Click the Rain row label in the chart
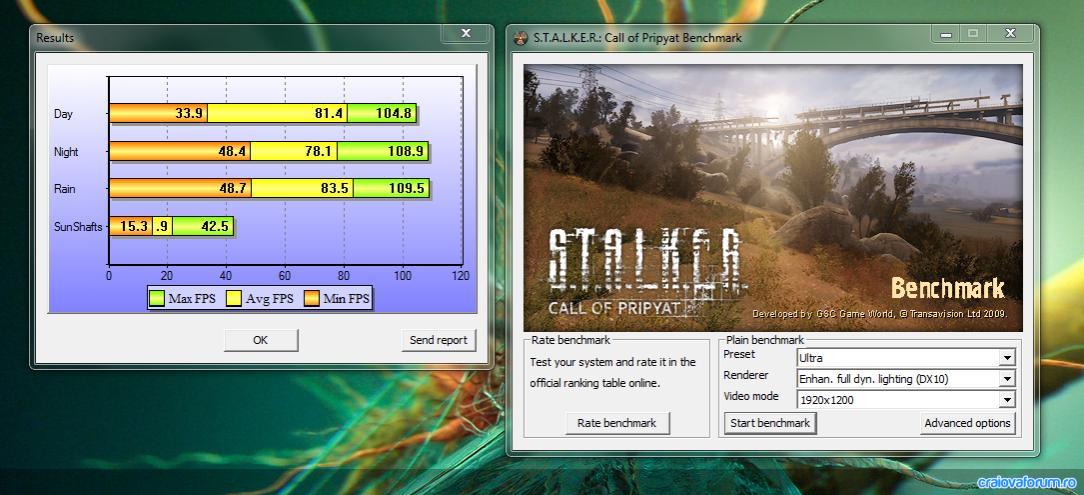The image size is (1084, 495). tap(65, 189)
